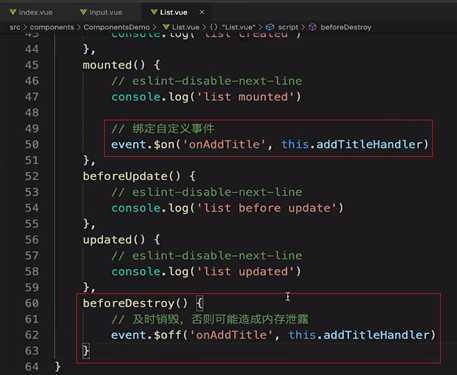Click the eslint-disable-next-line comment on line 46

207,81
